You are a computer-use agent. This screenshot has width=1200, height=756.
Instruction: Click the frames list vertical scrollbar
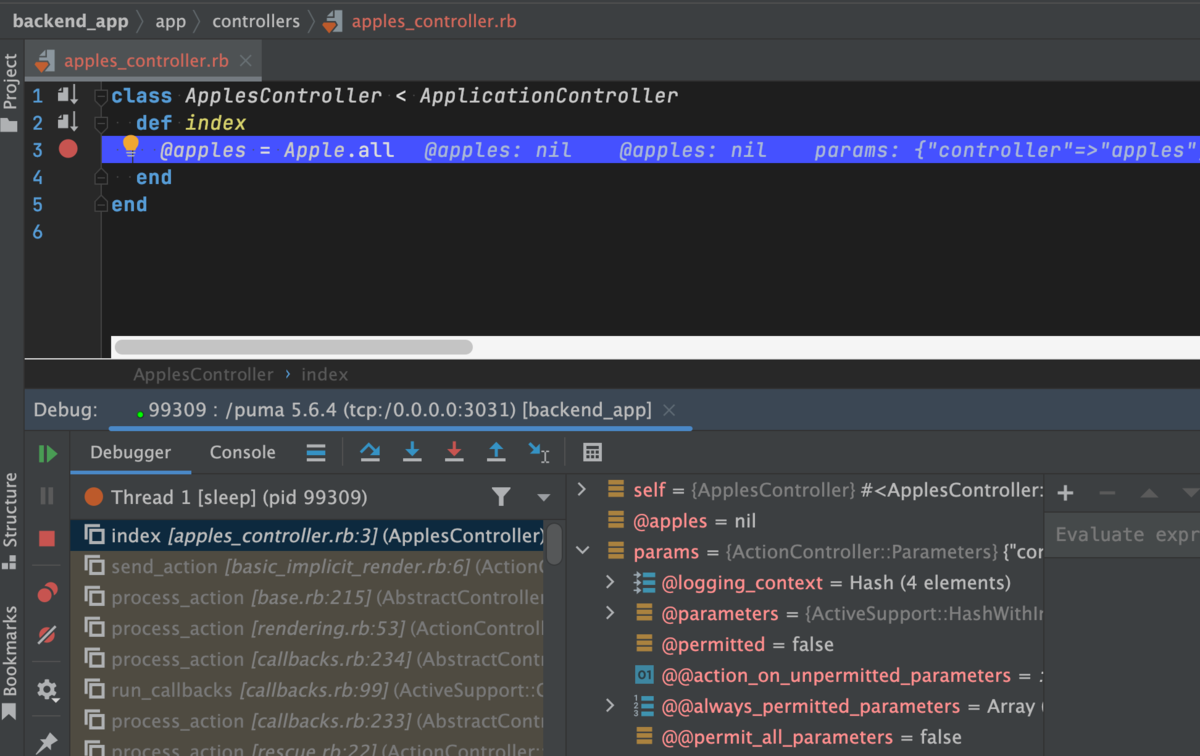[x=554, y=545]
